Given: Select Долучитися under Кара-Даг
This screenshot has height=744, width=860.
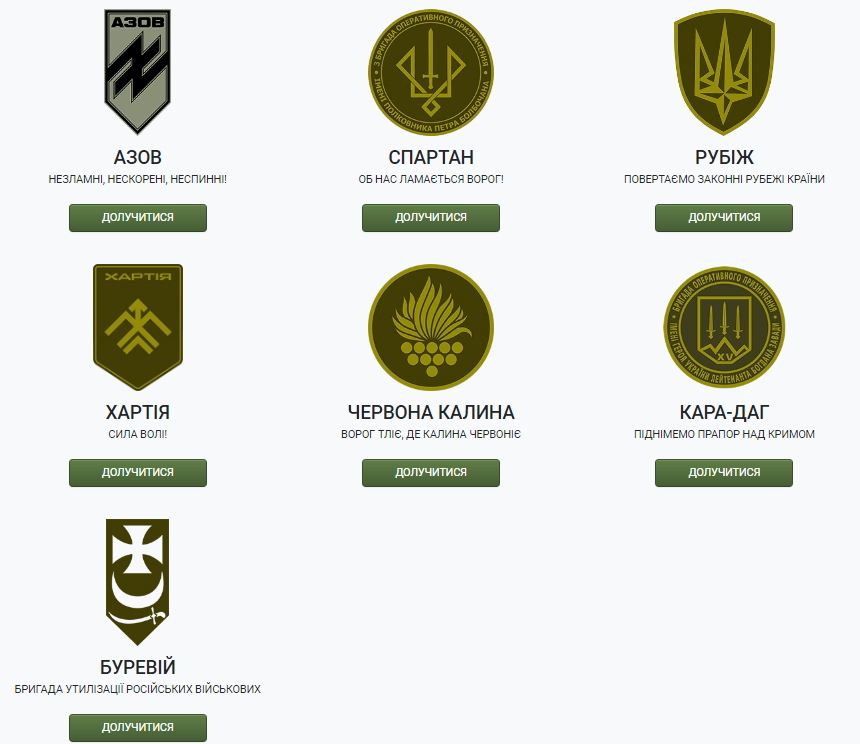Looking at the screenshot, I should click(x=724, y=473).
